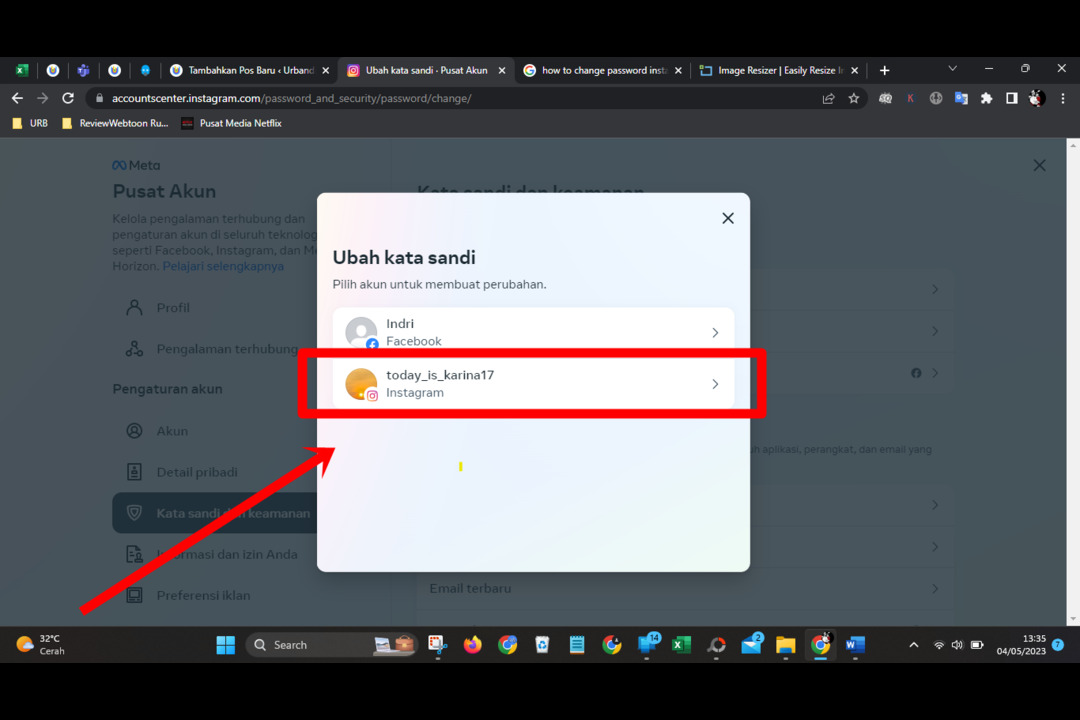
Task: Select the Indri Facebook account row
Action: click(x=533, y=332)
